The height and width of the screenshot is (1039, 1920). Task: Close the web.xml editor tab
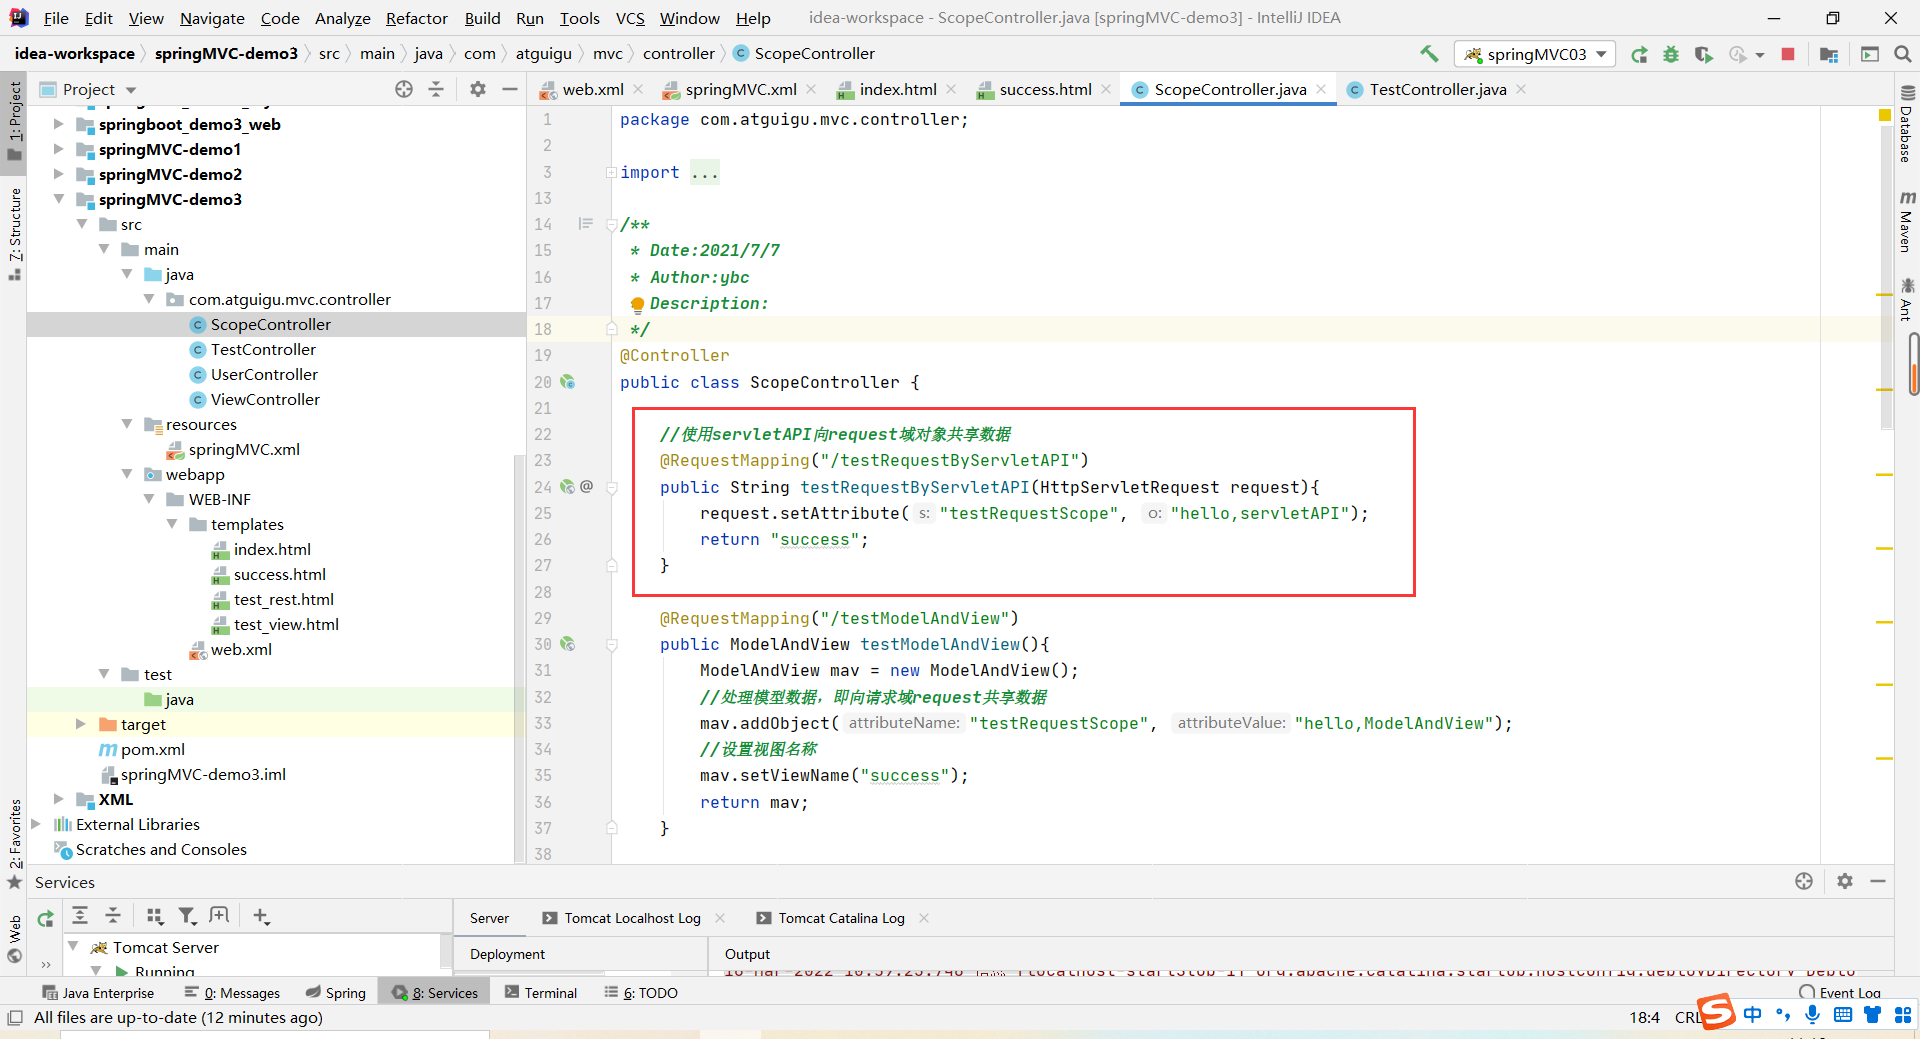(639, 89)
